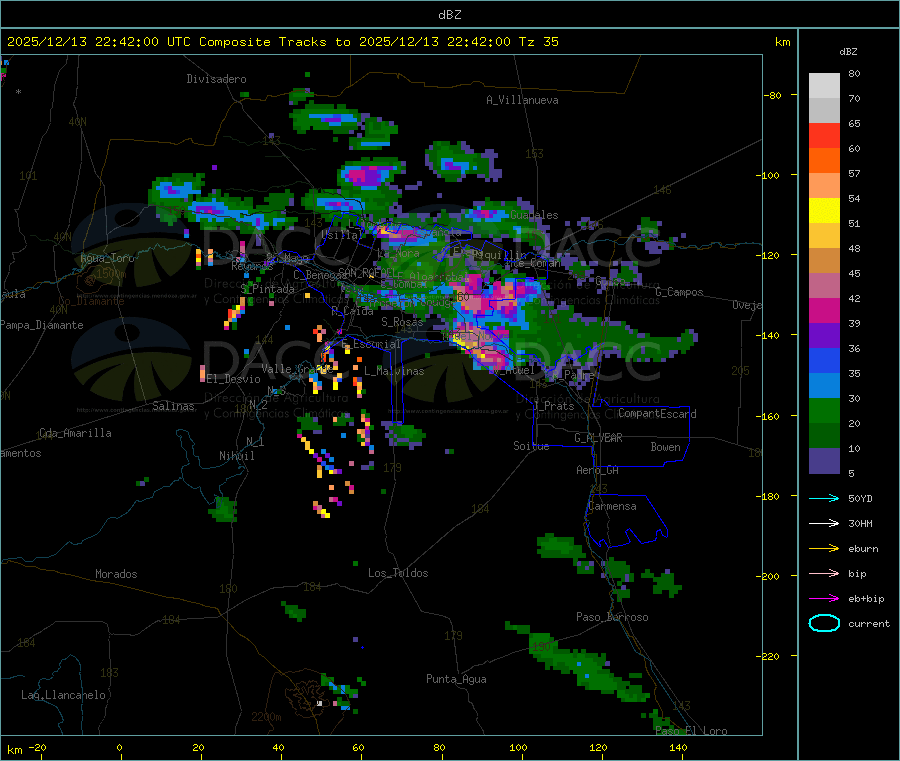Viewport: 900px width, 761px height.
Task: Click the Nihuil map label
Action: pos(236,456)
